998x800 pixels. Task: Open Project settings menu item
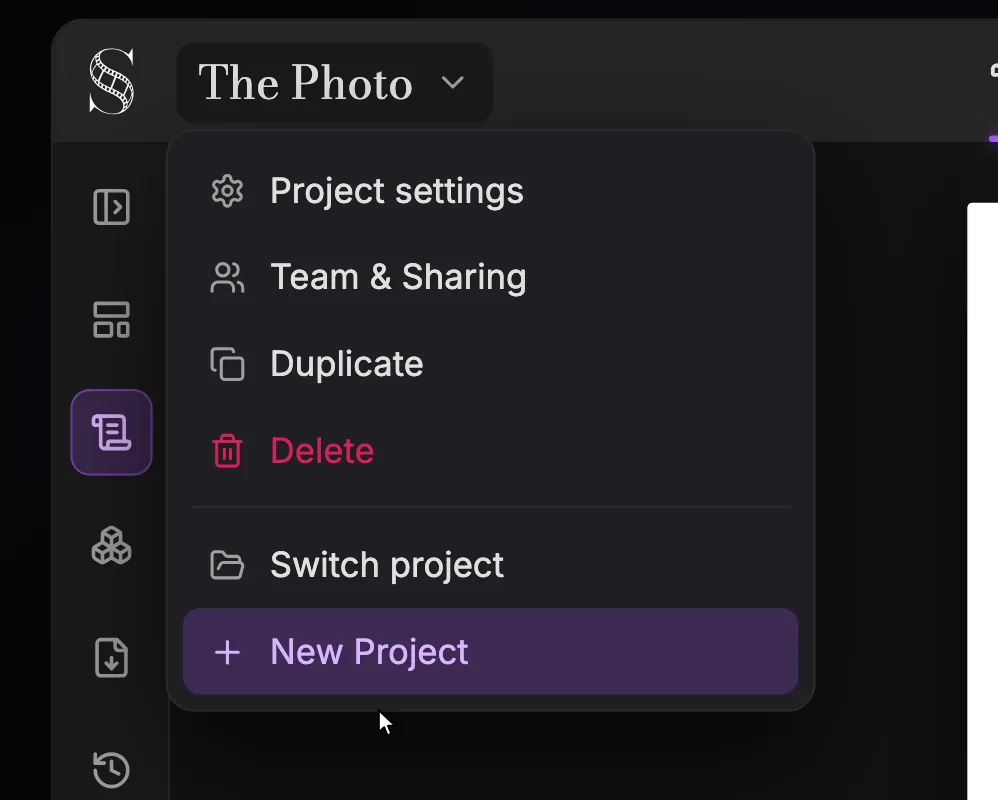(x=490, y=191)
